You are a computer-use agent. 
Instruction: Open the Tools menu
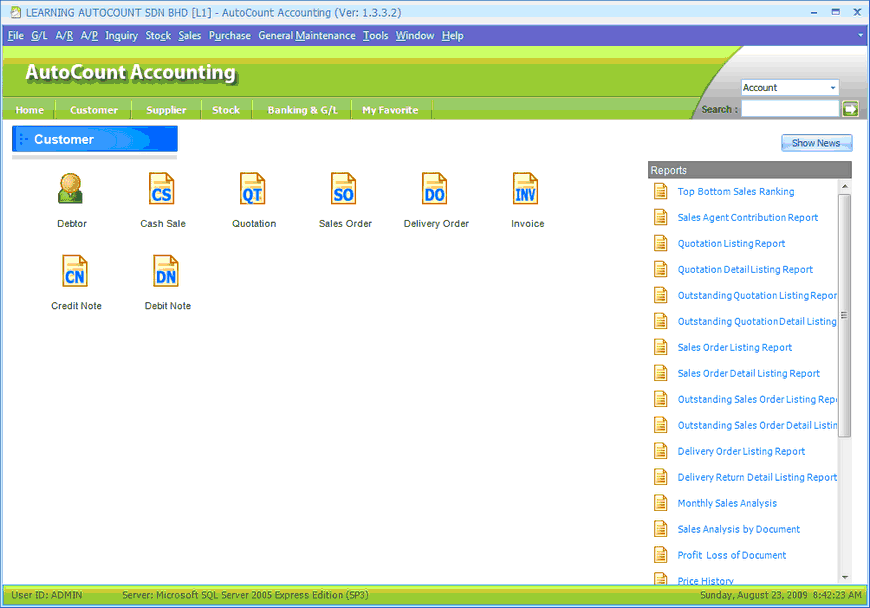[x=376, y=36]
